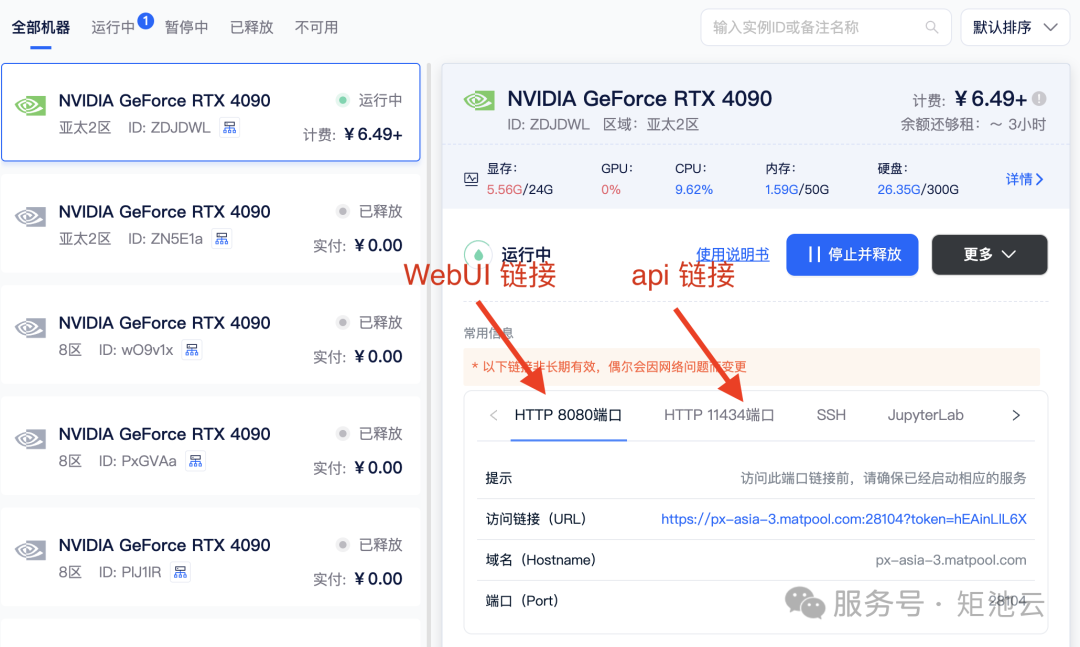
Task: Select the HTTP 11434端口 tab
Action: (x=719, y=415)
